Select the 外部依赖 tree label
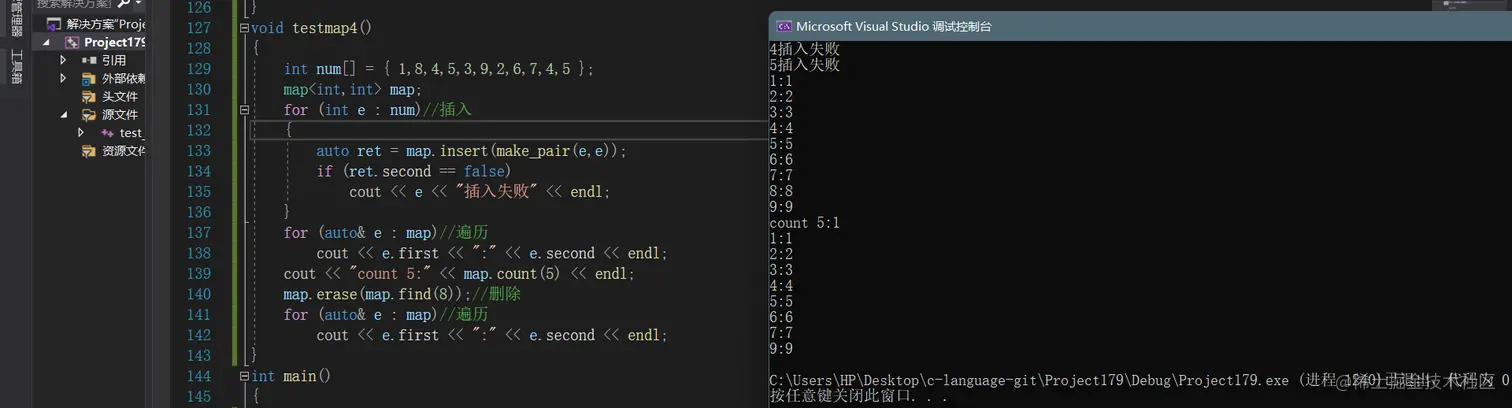The height and width of the screenshot is (408, 1512). [x=124, y=78]
